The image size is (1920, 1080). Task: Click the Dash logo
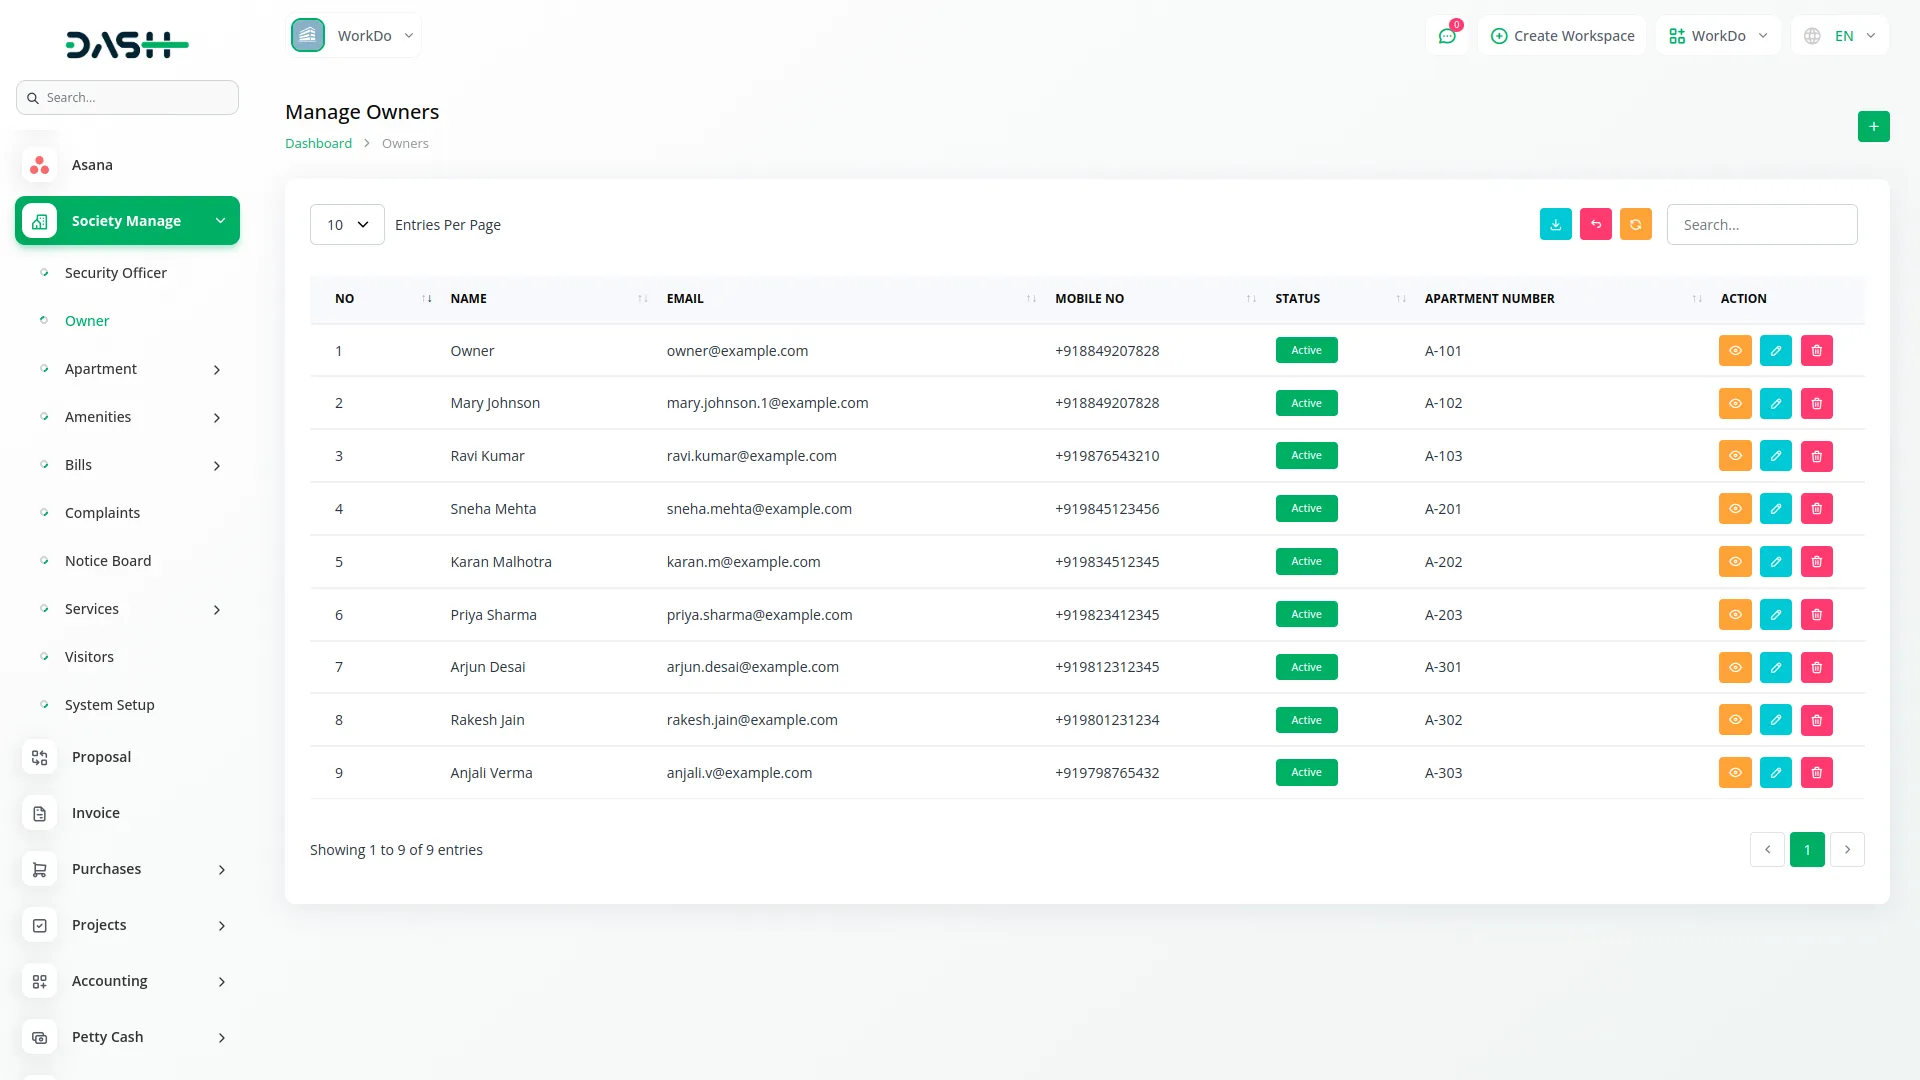coord(127,44)
